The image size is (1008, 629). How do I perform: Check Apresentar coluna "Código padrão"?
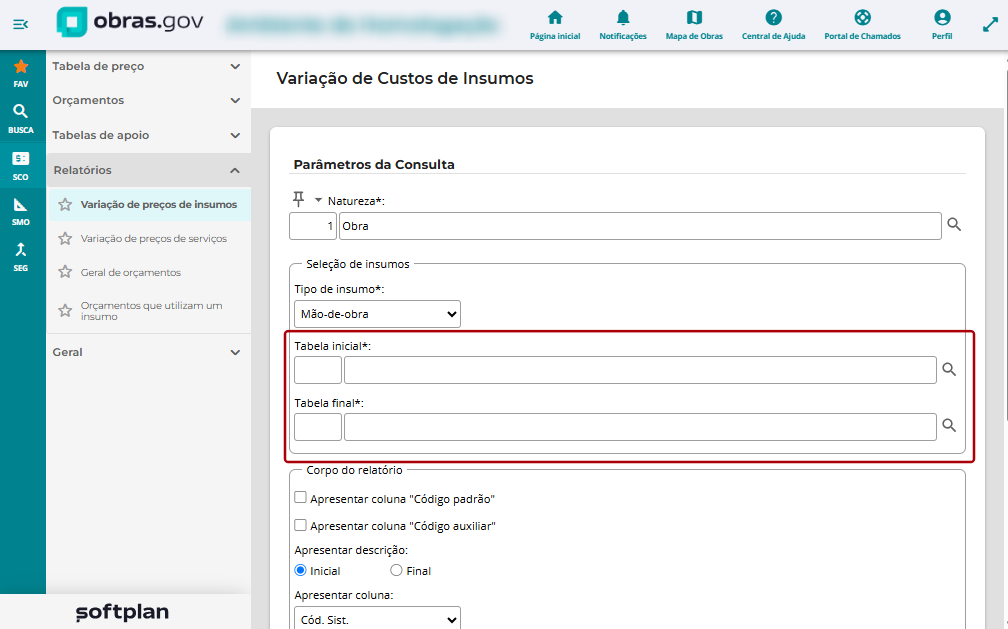300,497
